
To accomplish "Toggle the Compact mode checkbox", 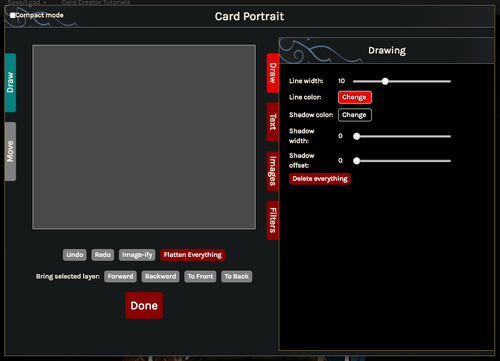I will (13, 15).
